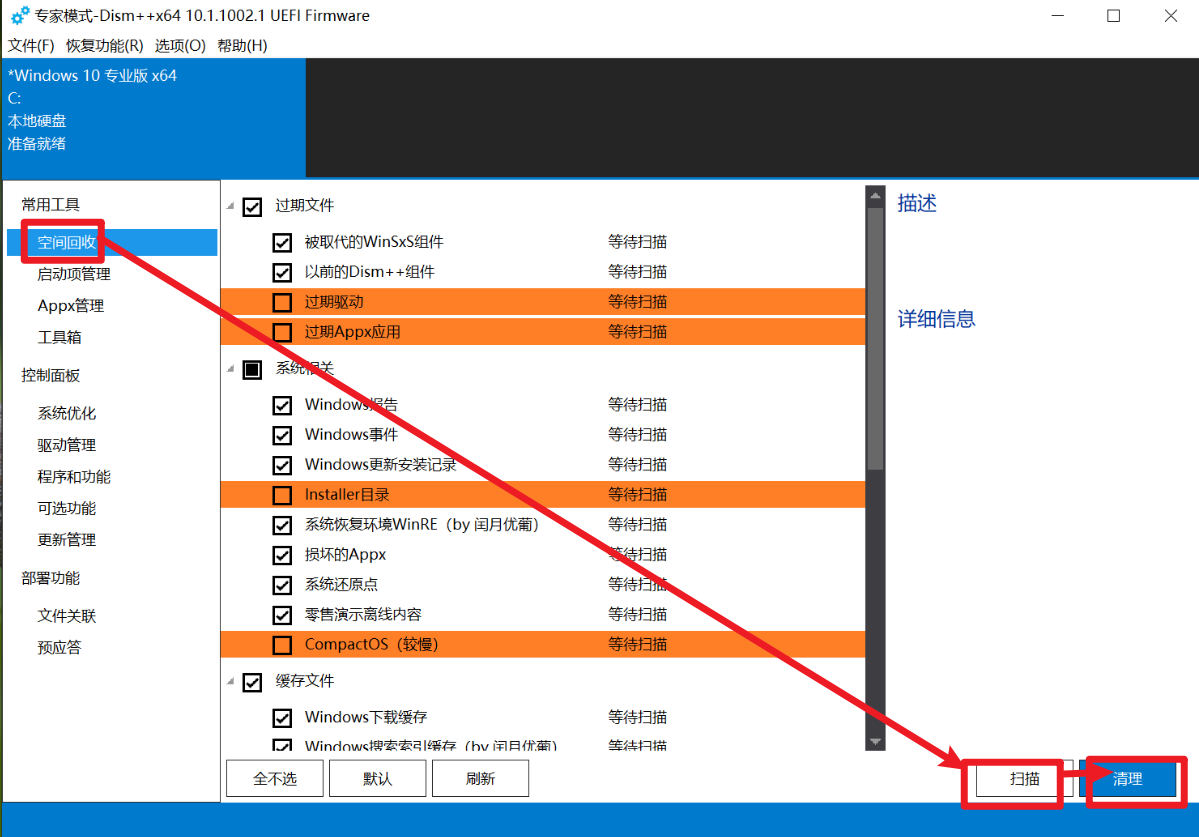Image resolution: width=1199 pixels, height=837 pixels.
Task: Click the 清理 button
Action: [x=1127, y=779]
